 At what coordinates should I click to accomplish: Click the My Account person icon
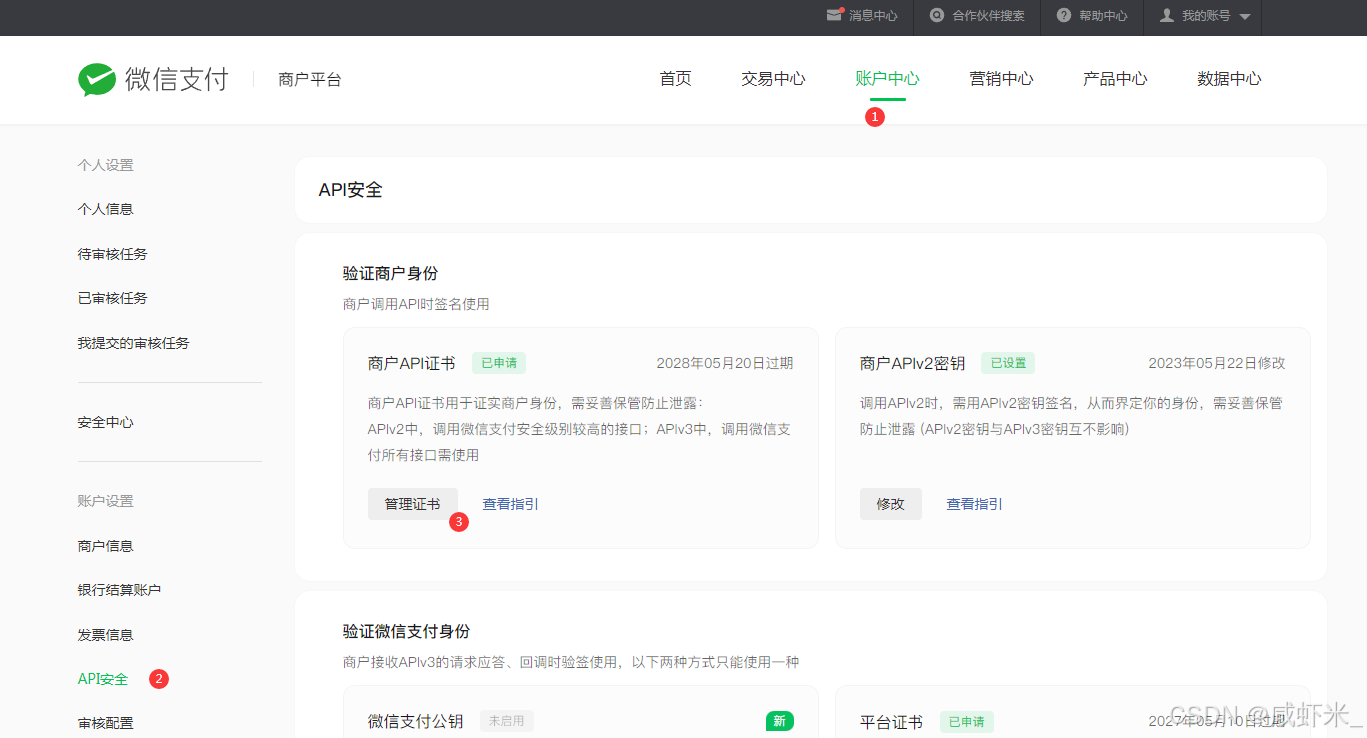(1167, 15)
